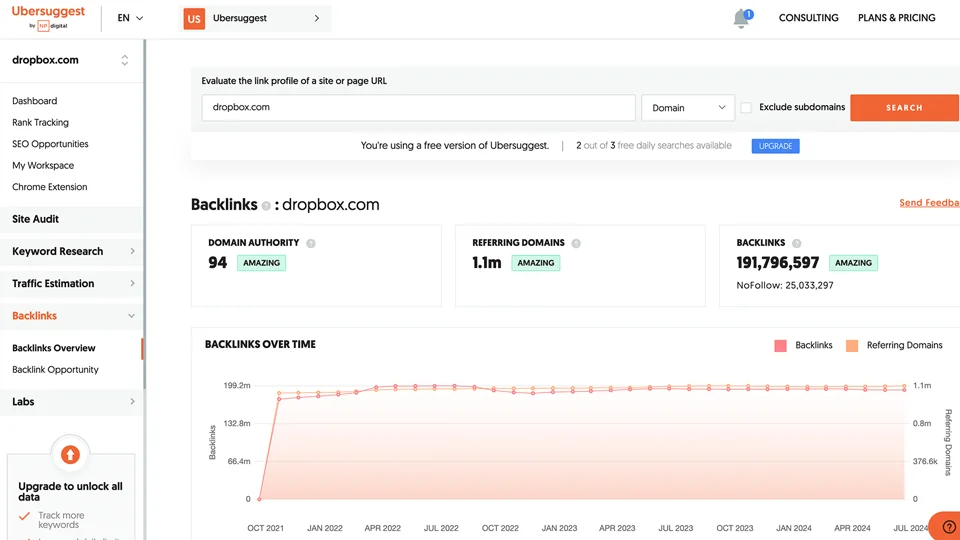Open the help chat bubble
The image size is (960, 540).
point(948,526)
